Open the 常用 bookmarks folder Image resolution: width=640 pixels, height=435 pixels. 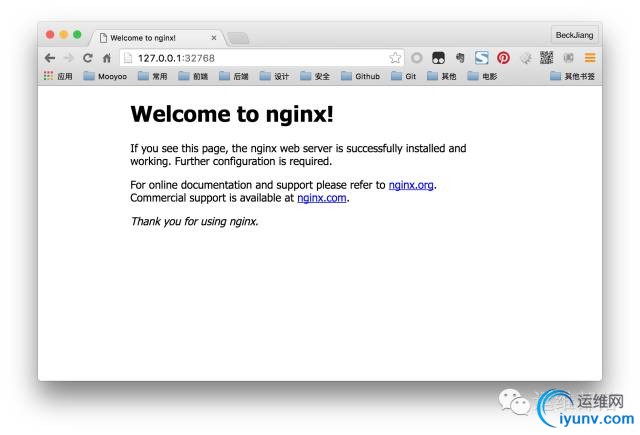(x=153, y=76)
